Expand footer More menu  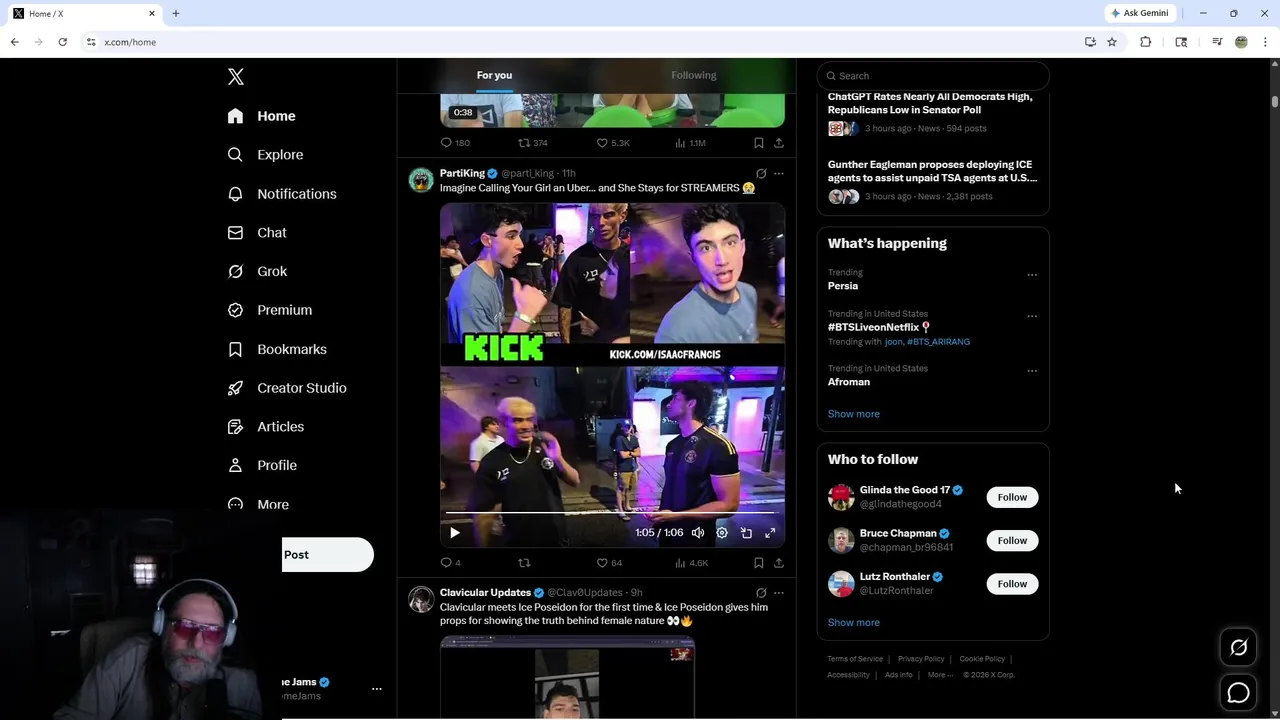click(940, 675)
